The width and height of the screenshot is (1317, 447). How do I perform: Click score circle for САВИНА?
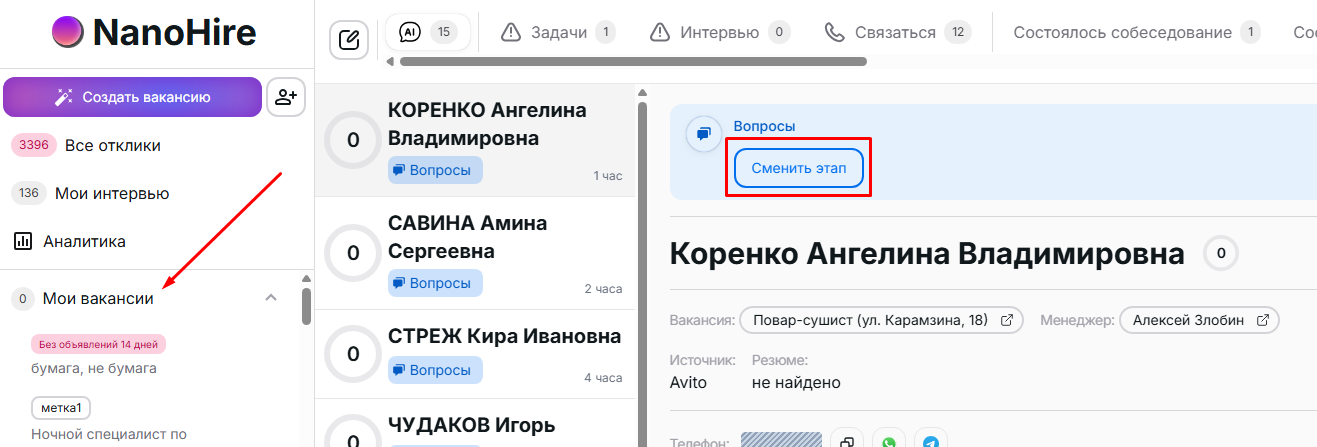click(x=353, y=253)
